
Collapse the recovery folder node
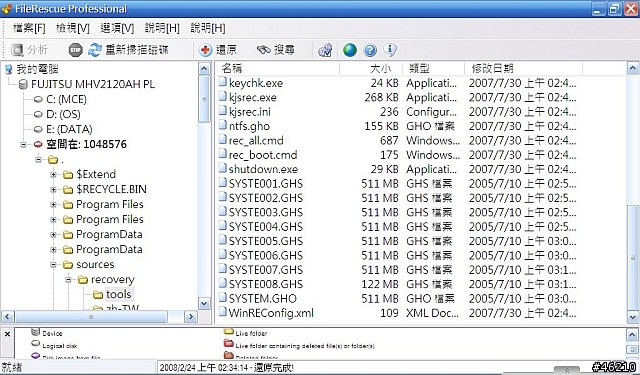69,280
